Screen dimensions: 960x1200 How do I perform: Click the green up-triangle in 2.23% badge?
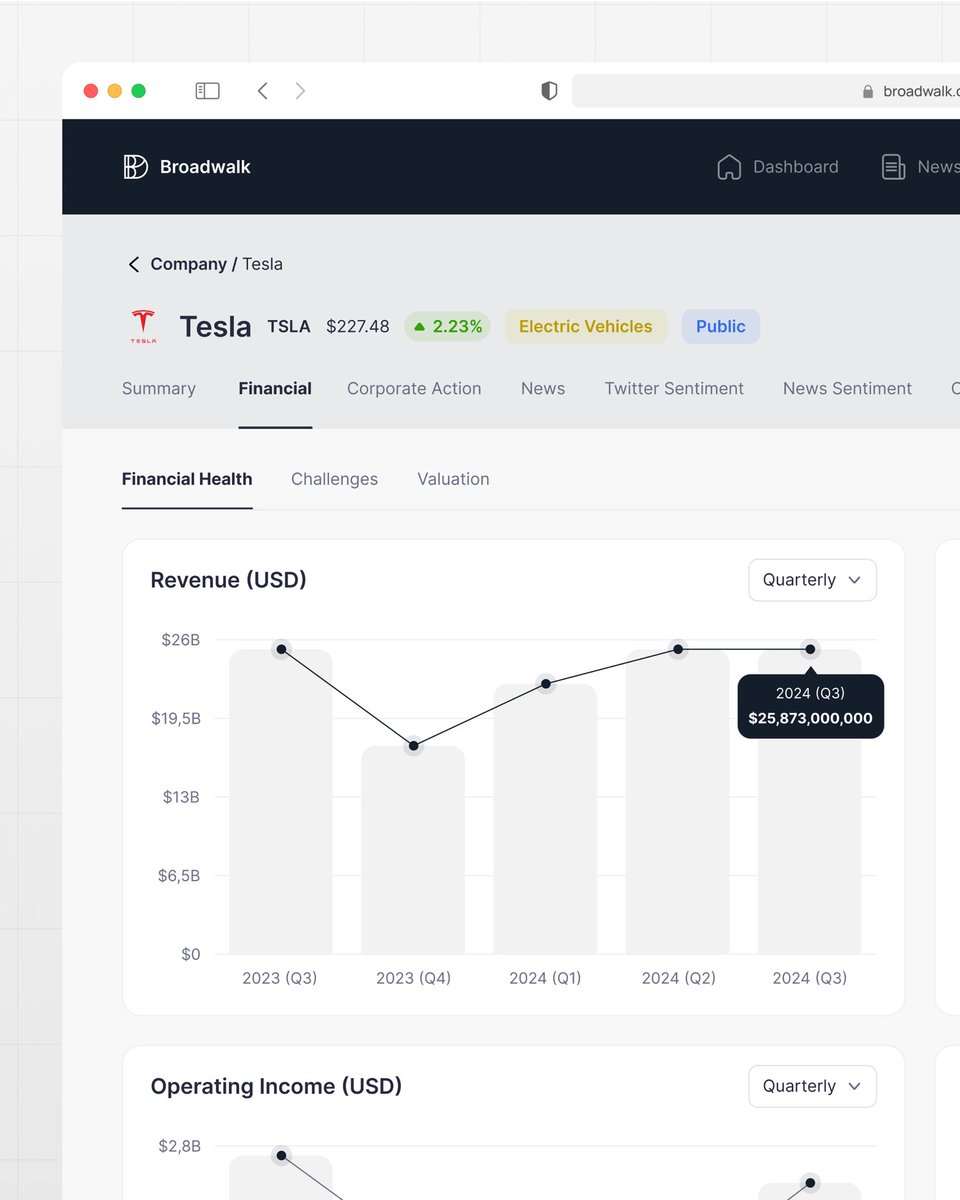[420, 326]
